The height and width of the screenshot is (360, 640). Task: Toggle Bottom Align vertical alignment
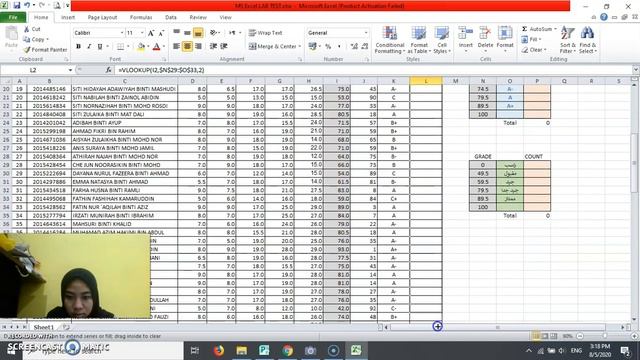point(198,32)
